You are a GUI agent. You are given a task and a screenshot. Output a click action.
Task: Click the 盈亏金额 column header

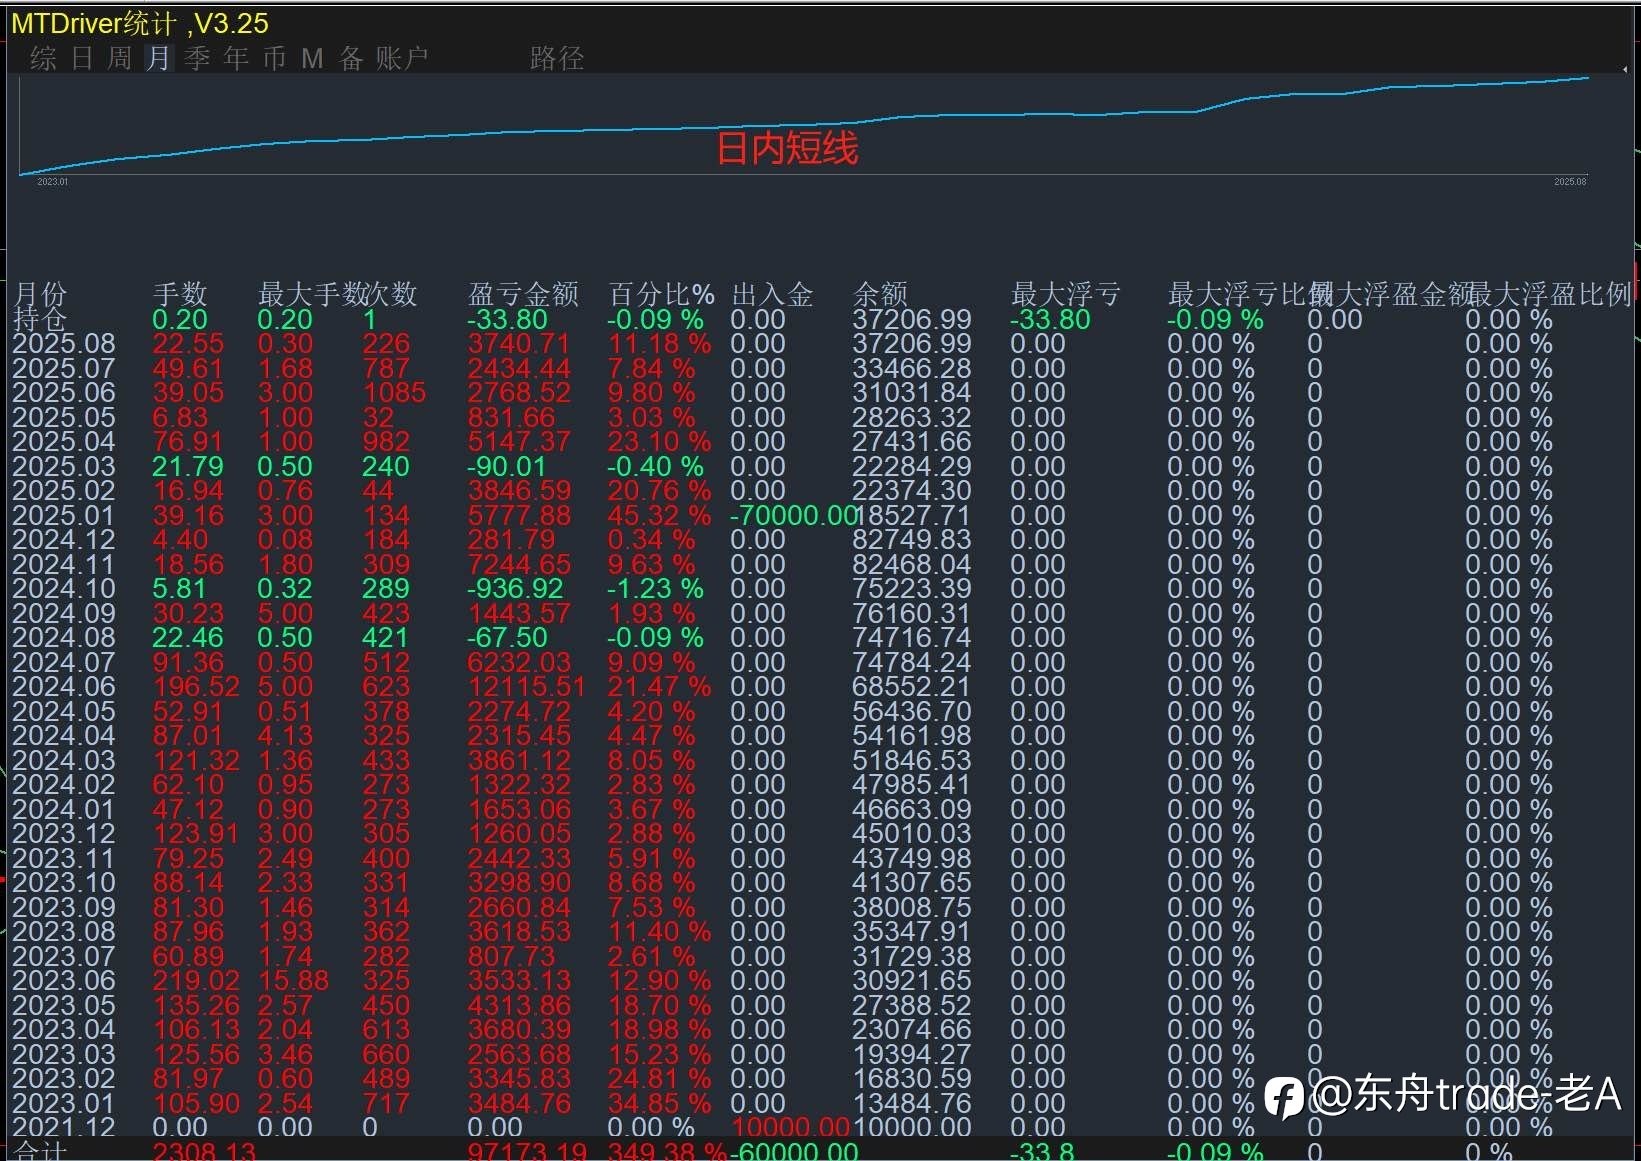tap(523, 294)
